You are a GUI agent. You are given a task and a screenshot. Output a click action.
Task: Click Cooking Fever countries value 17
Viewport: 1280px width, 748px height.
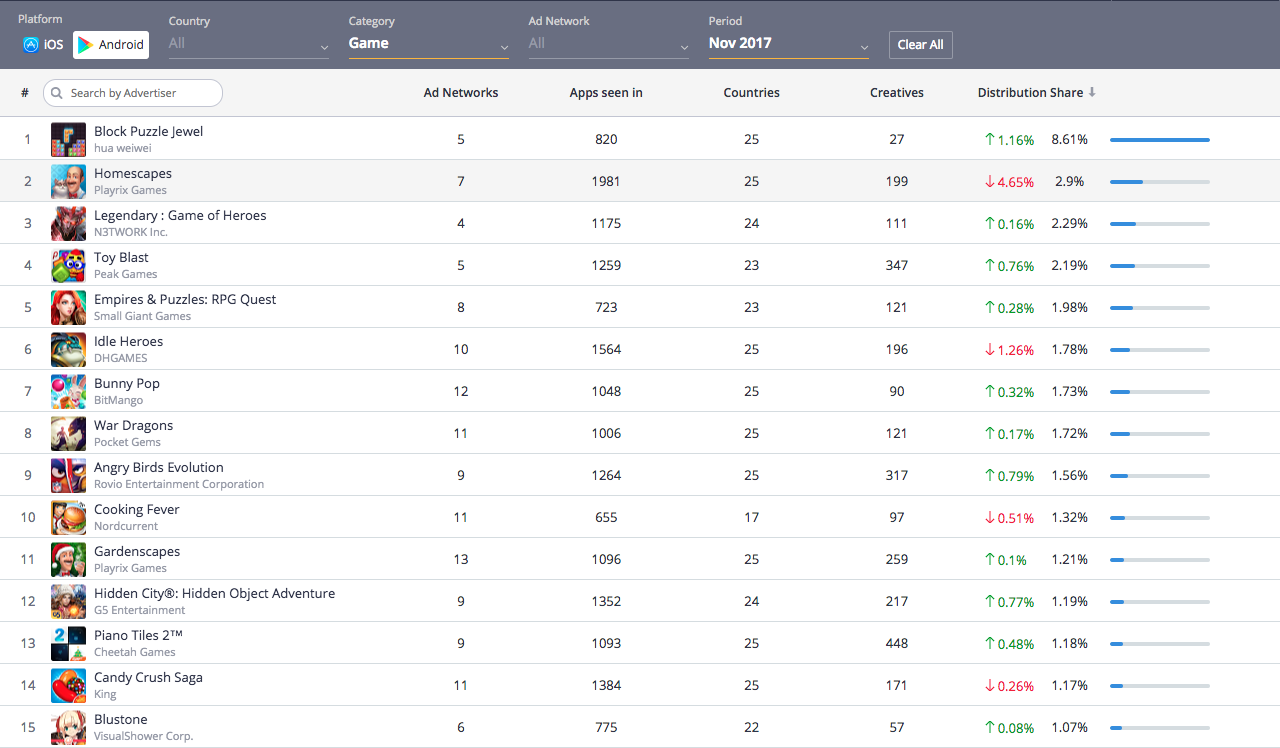point(752,518)
